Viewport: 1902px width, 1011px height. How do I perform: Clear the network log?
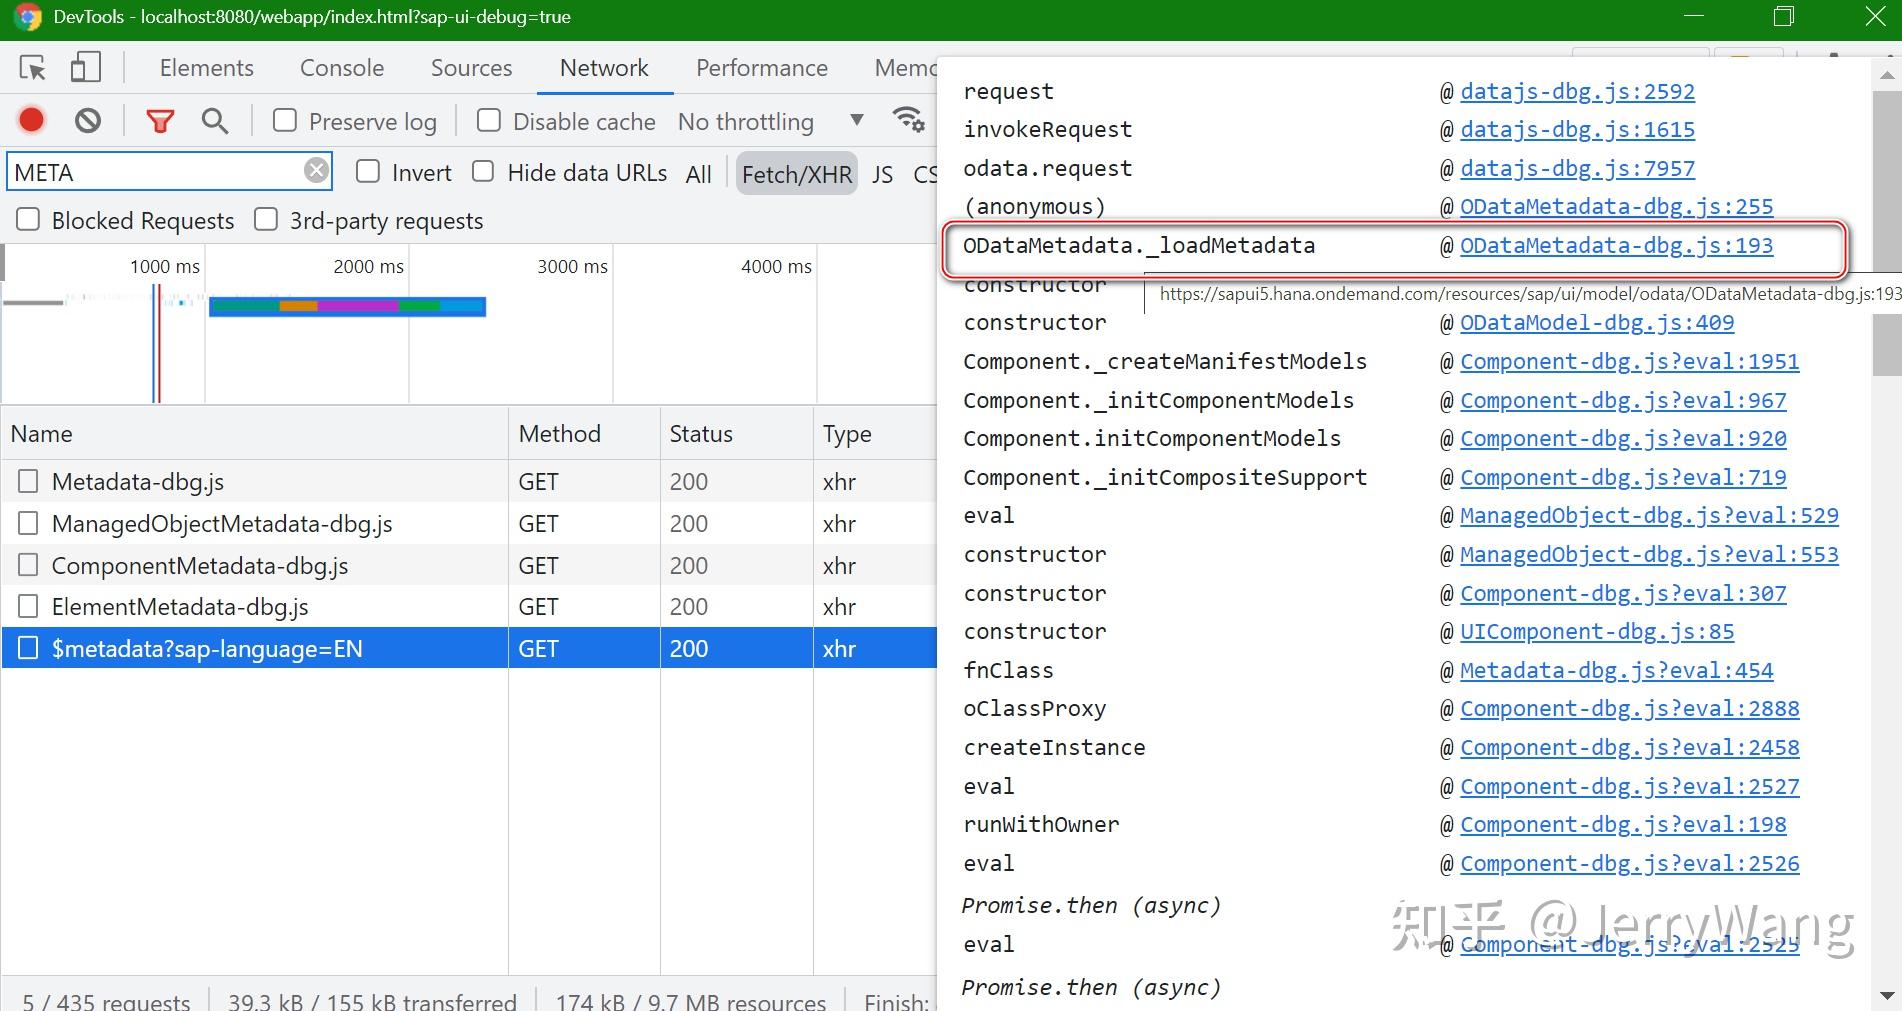click(88, 119)
